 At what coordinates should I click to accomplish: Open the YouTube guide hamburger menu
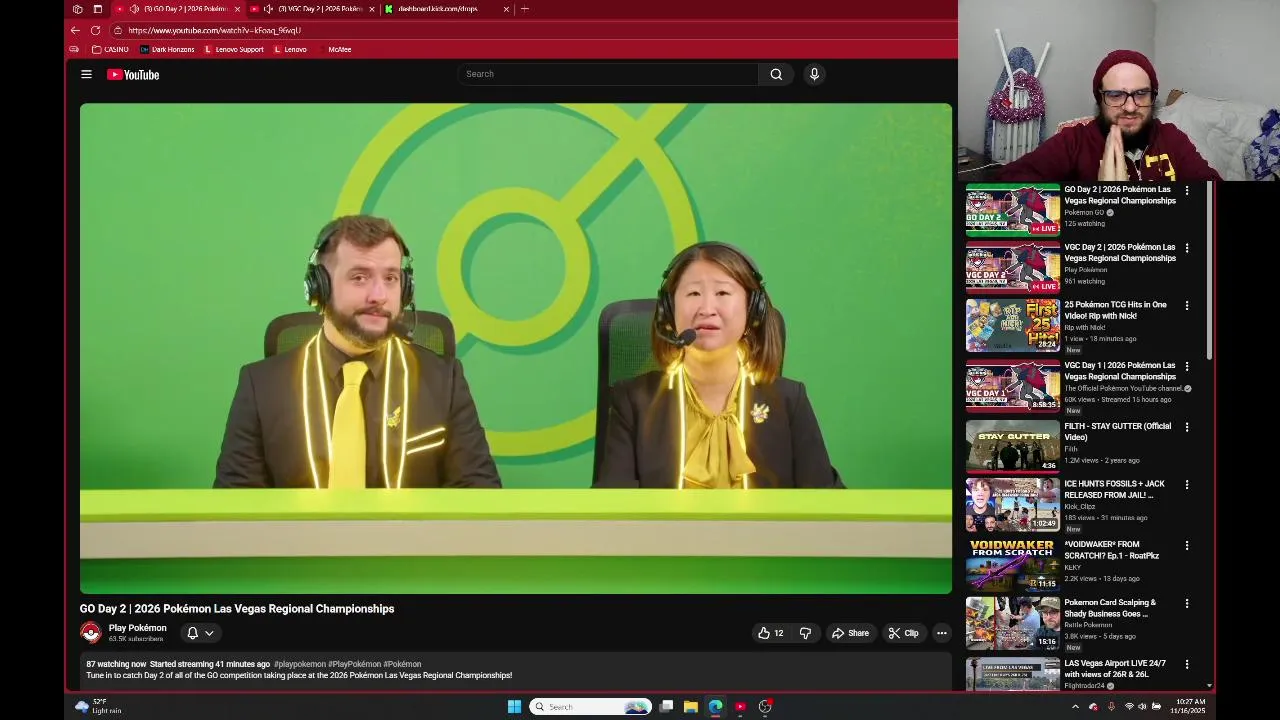[86, 74]
